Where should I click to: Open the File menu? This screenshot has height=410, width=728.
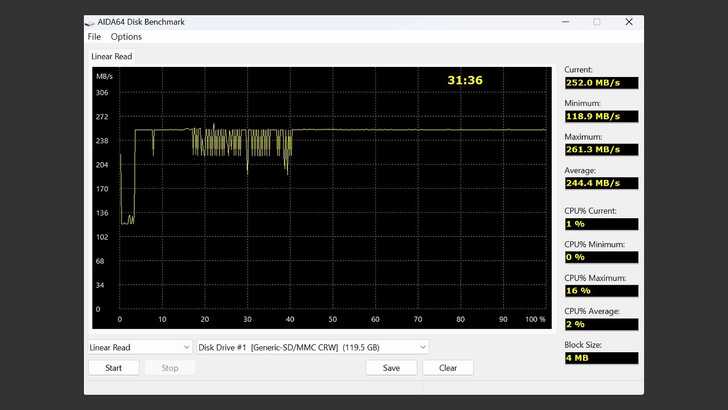pyautogui.click(x=94, y=37)
